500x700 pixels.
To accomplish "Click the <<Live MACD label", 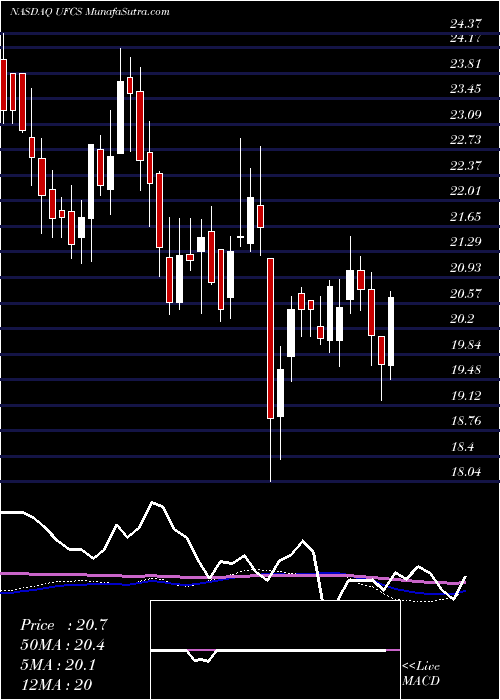I will tap(421, 674).
